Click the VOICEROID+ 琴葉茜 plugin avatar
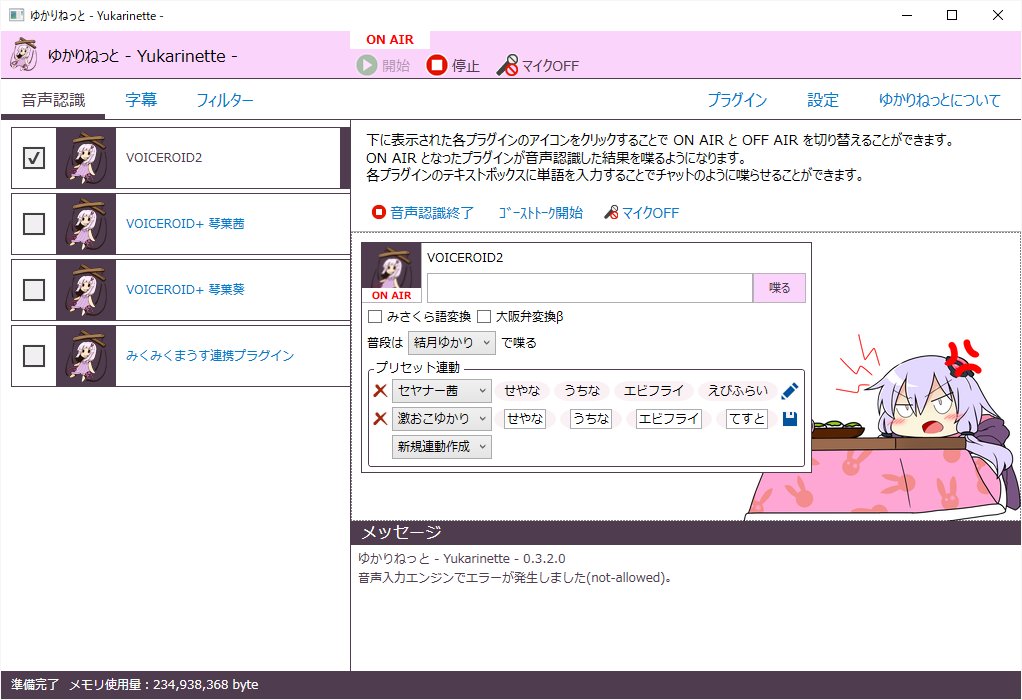 [86, 224]
